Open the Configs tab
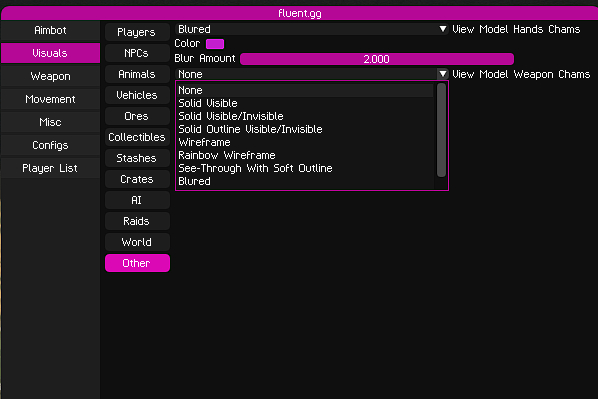 (x=50, y=145)
